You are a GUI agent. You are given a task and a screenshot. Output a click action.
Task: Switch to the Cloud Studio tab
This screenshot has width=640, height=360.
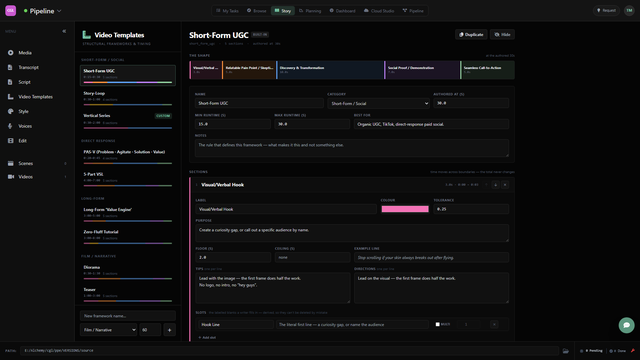[x=379, y=11]
